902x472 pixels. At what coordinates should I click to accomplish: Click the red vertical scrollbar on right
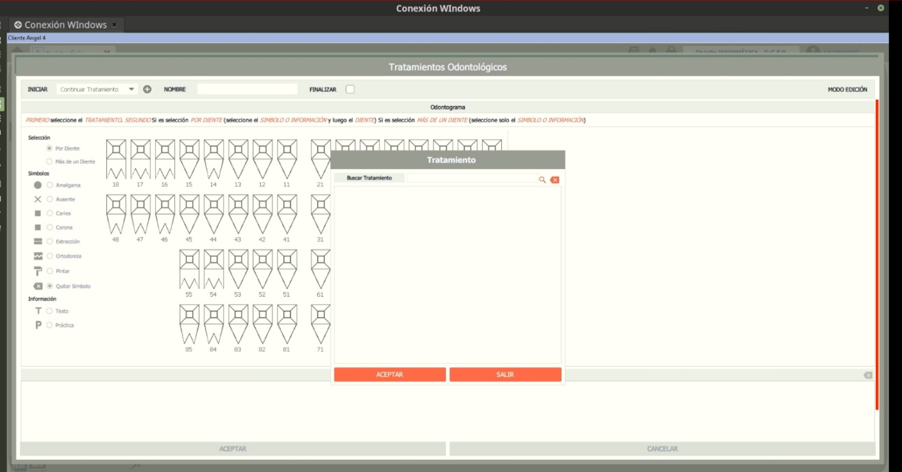(877, 255)
